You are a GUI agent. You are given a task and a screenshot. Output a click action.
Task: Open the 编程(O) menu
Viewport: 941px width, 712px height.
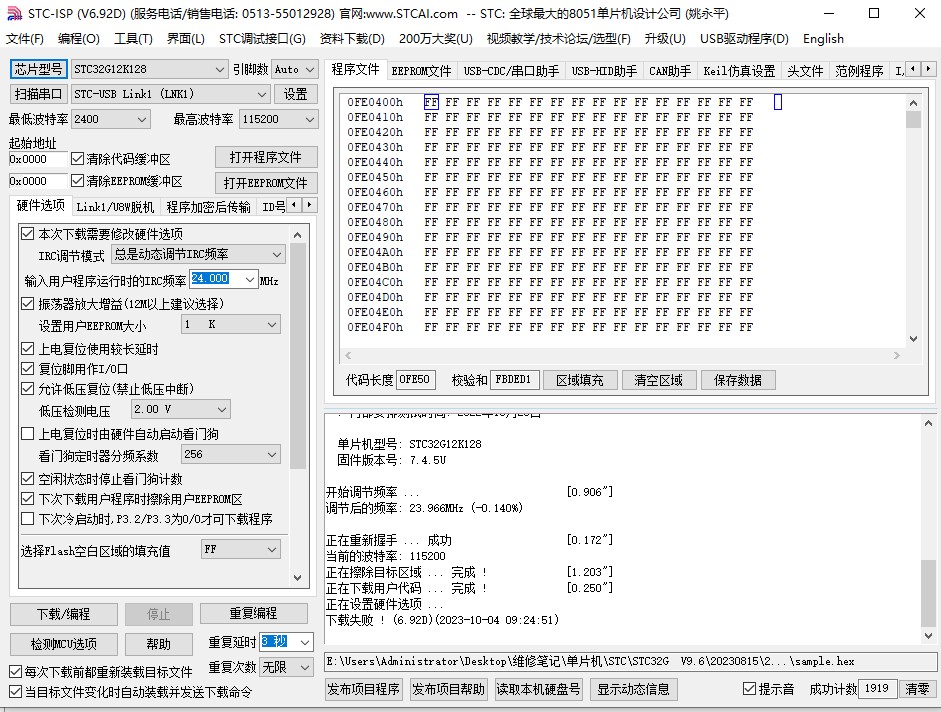click(x=79, y=39)
